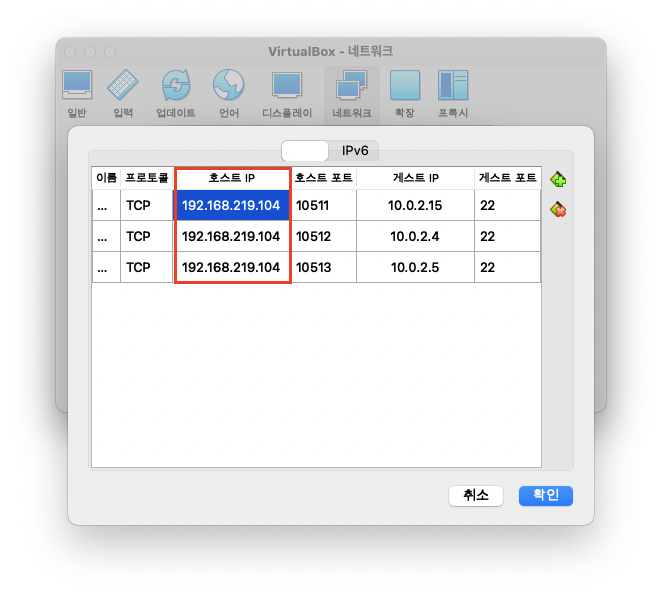Screen dimensions: 662x599
Task: Click the 확인 (OK) button
Action: pos(545,496)
